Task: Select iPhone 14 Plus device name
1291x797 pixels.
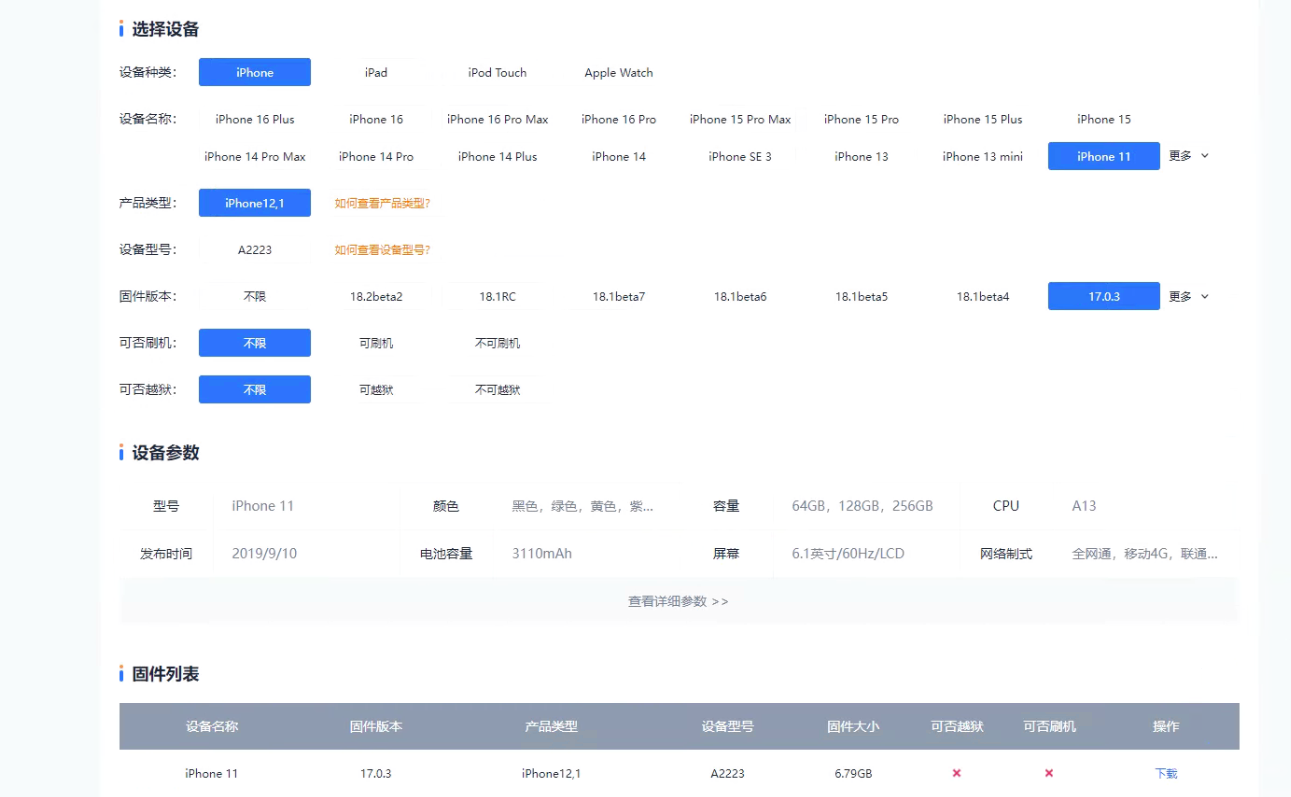Action: 497,156
